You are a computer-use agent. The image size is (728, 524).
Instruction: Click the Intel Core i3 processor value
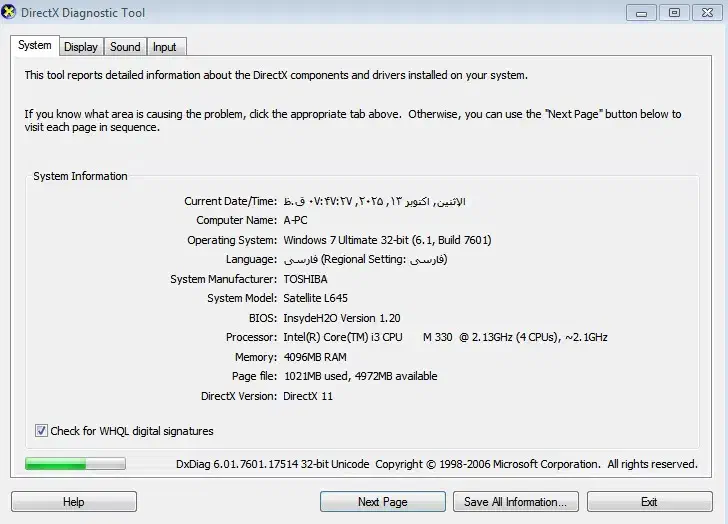point(445,337)
